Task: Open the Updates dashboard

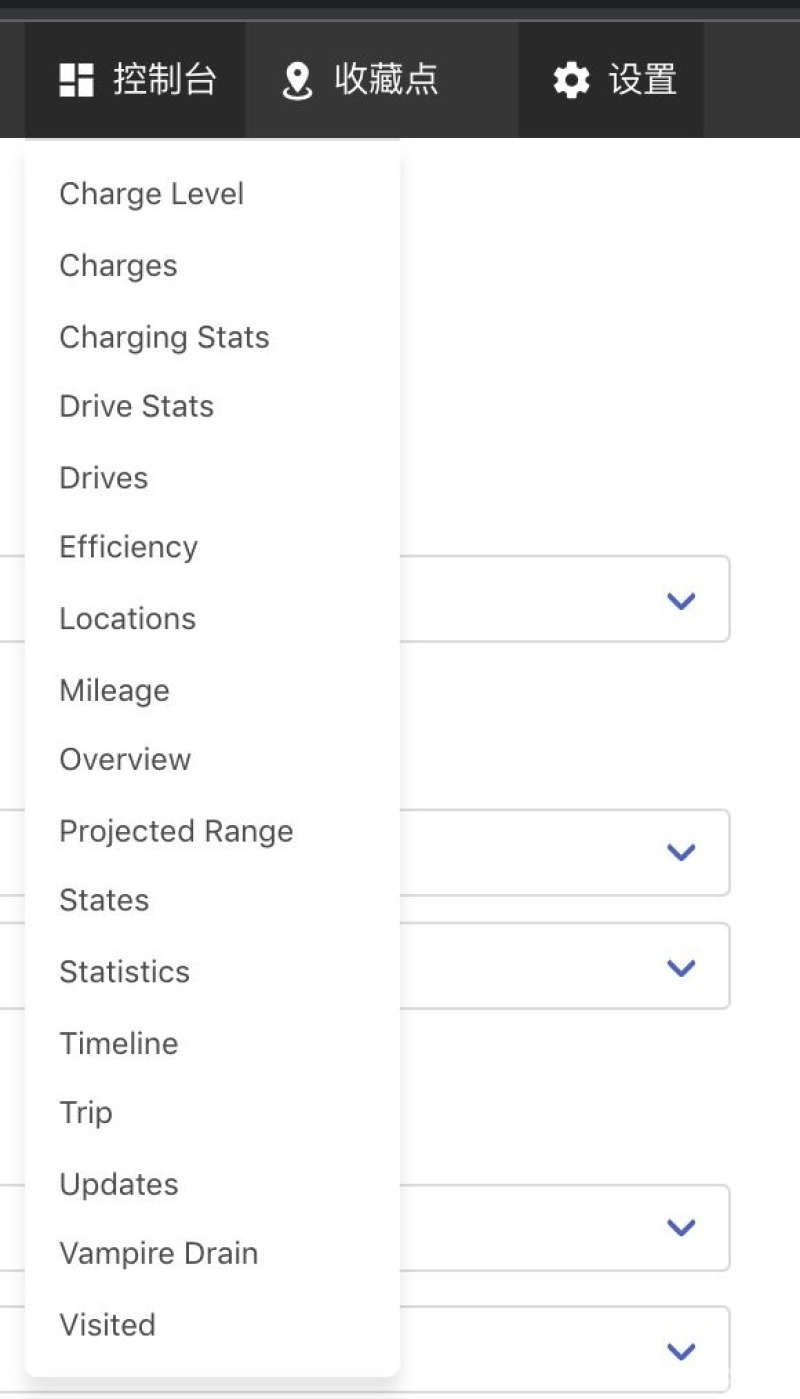Action: tap(118, 1184)
